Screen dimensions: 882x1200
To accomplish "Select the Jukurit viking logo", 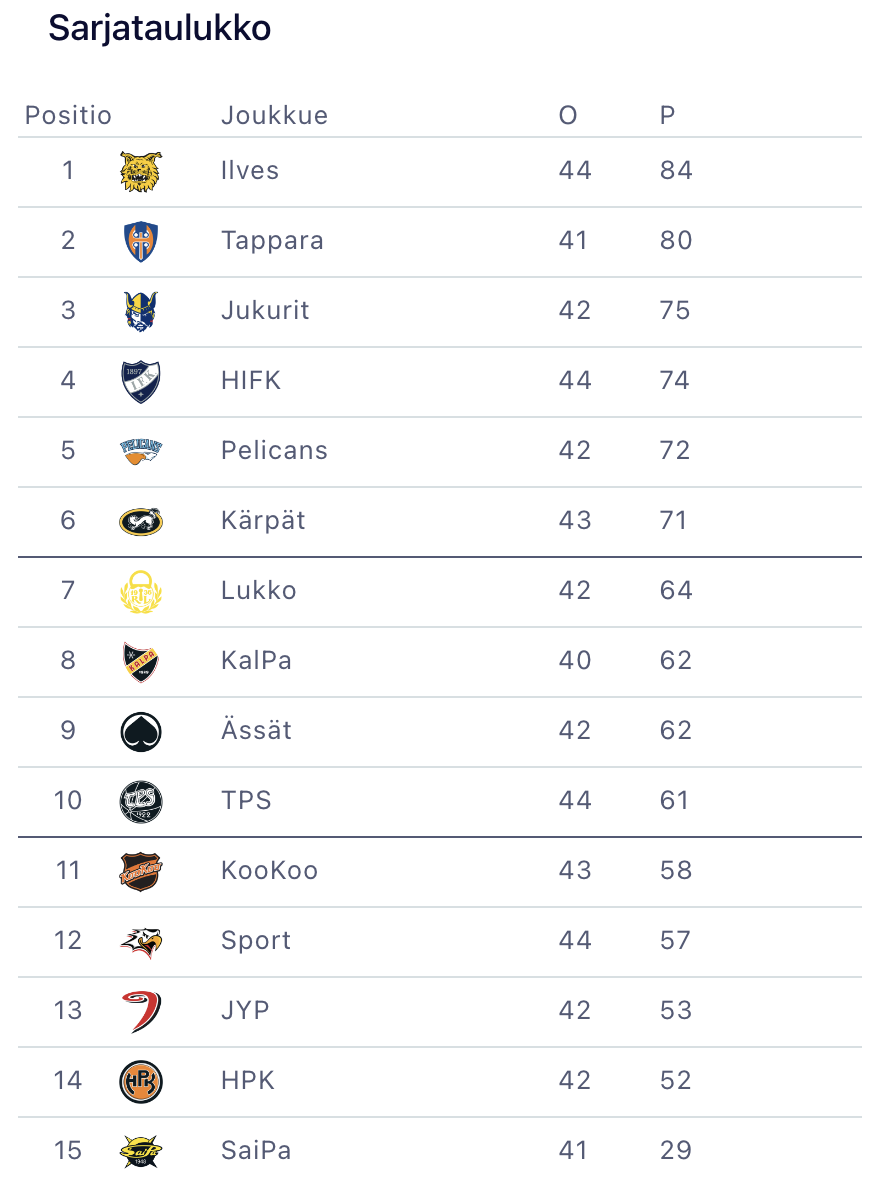I will click(x=140, y=311).
